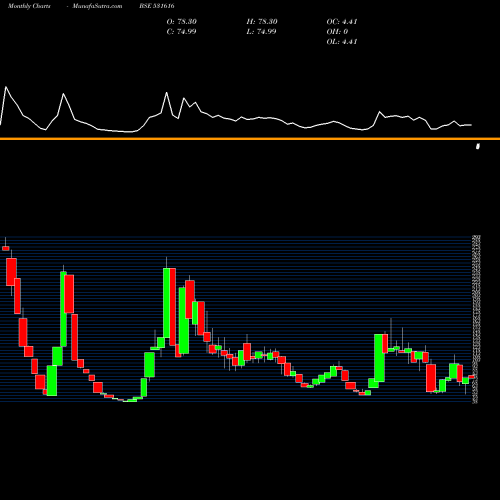The image size is (500, 500).
Task: Click the 'Monthly Charts' title text
Action: point(29,6)
